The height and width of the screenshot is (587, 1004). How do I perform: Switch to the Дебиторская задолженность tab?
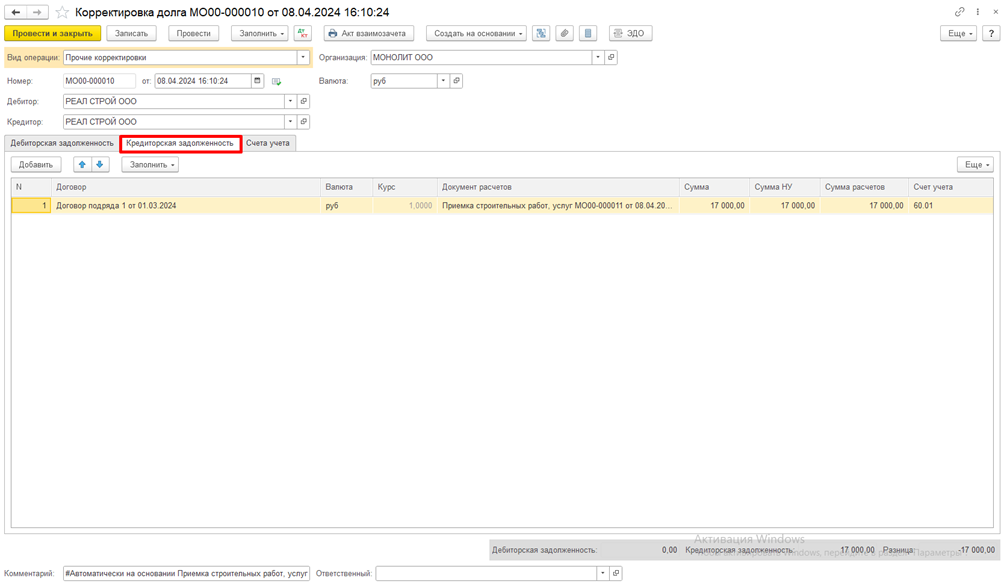pos(62,143)
